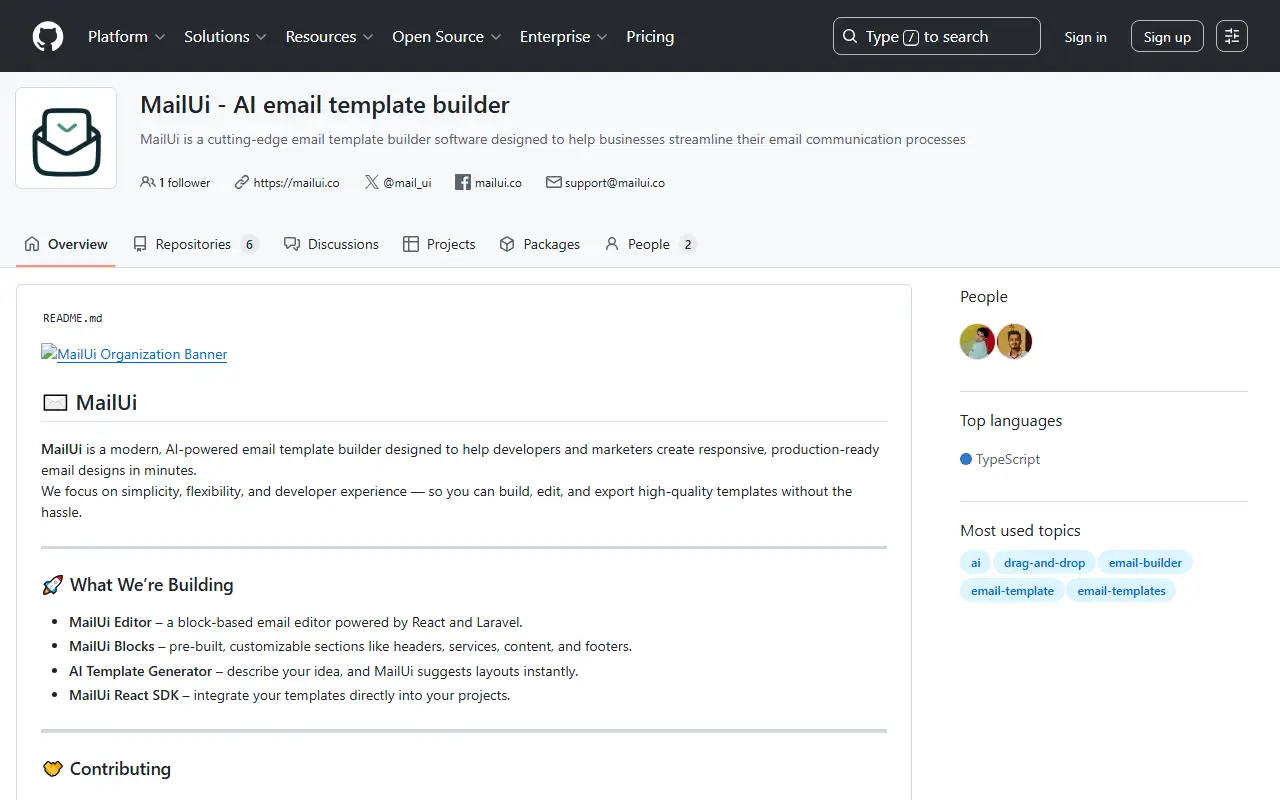Open the Enterprise dropdown menu
Screen dimensions: 1280x800
(x=563, y=37)
